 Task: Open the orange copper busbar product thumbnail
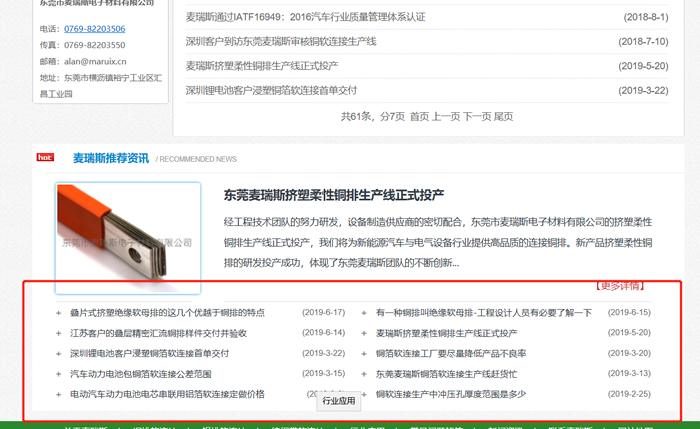pyautogui.click(x=128, y=238)
